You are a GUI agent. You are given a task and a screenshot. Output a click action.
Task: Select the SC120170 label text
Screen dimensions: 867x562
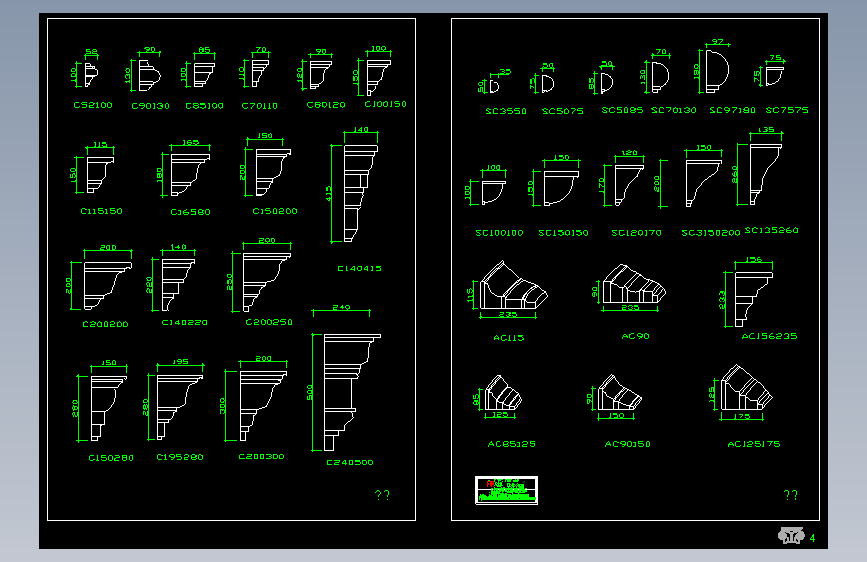click(x=636, y=233)
